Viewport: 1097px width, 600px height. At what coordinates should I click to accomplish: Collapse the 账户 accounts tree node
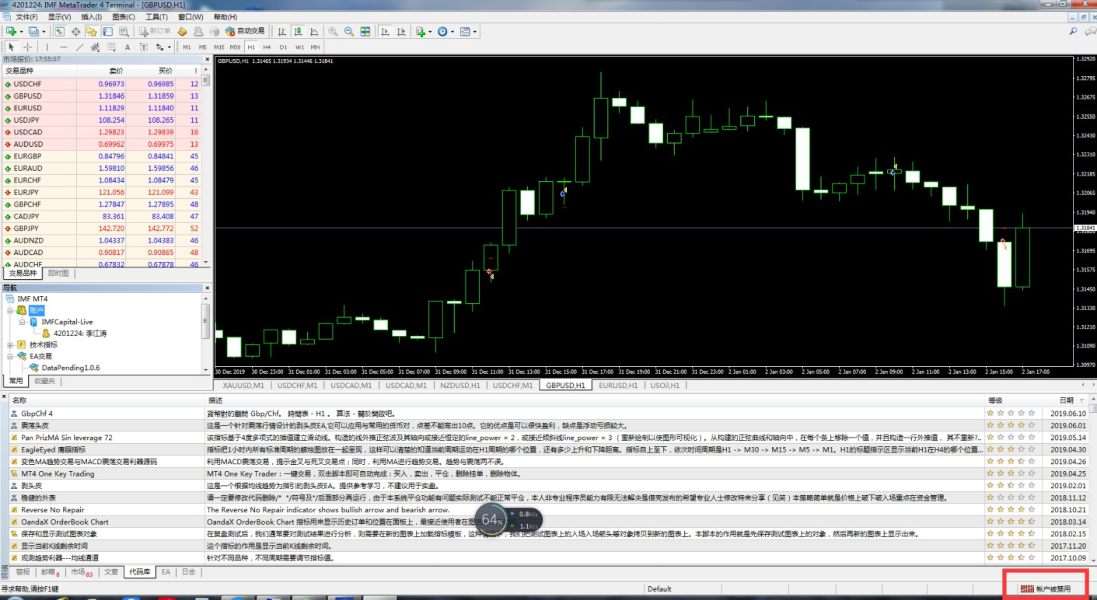[x=11, y=310]
